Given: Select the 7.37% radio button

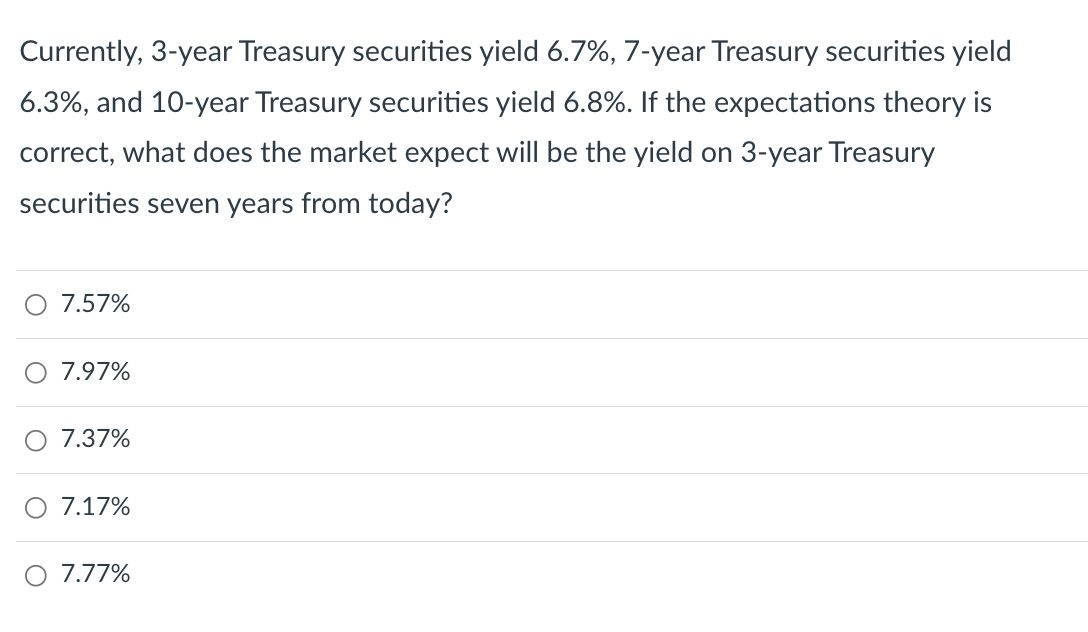Looking at the screenshot, I should (x=36, y=440).
